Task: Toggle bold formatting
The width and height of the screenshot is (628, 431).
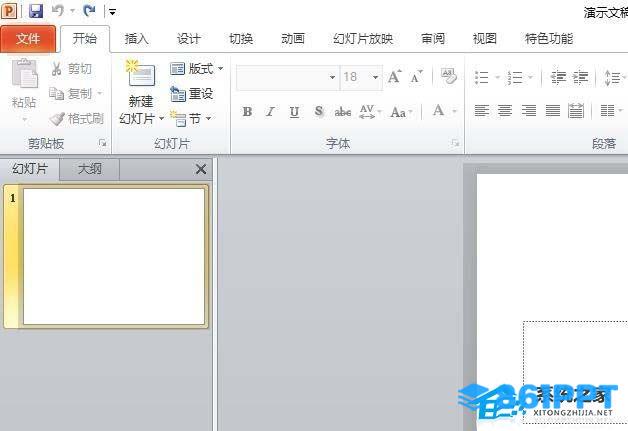Action: pos(247,111)
